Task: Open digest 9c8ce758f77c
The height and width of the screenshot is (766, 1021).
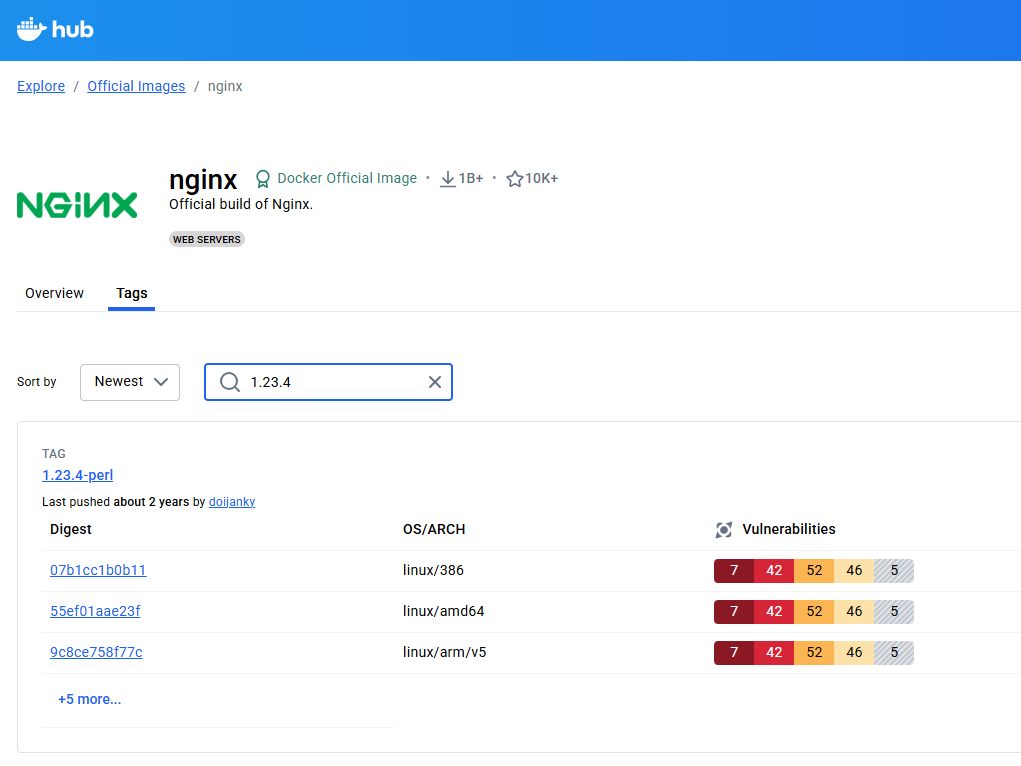Action: pyautogui.click(x=96, y=653)
